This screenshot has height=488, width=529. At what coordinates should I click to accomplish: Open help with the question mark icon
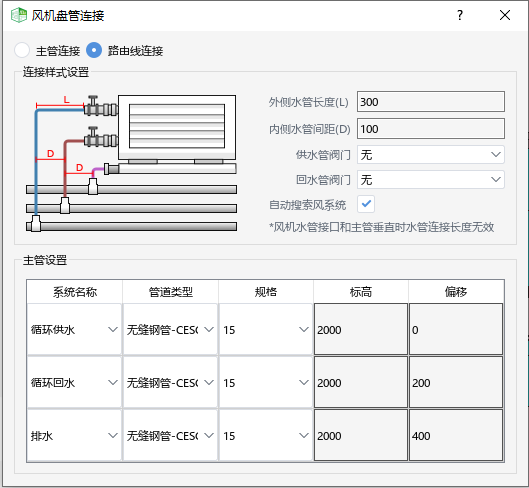460,15
